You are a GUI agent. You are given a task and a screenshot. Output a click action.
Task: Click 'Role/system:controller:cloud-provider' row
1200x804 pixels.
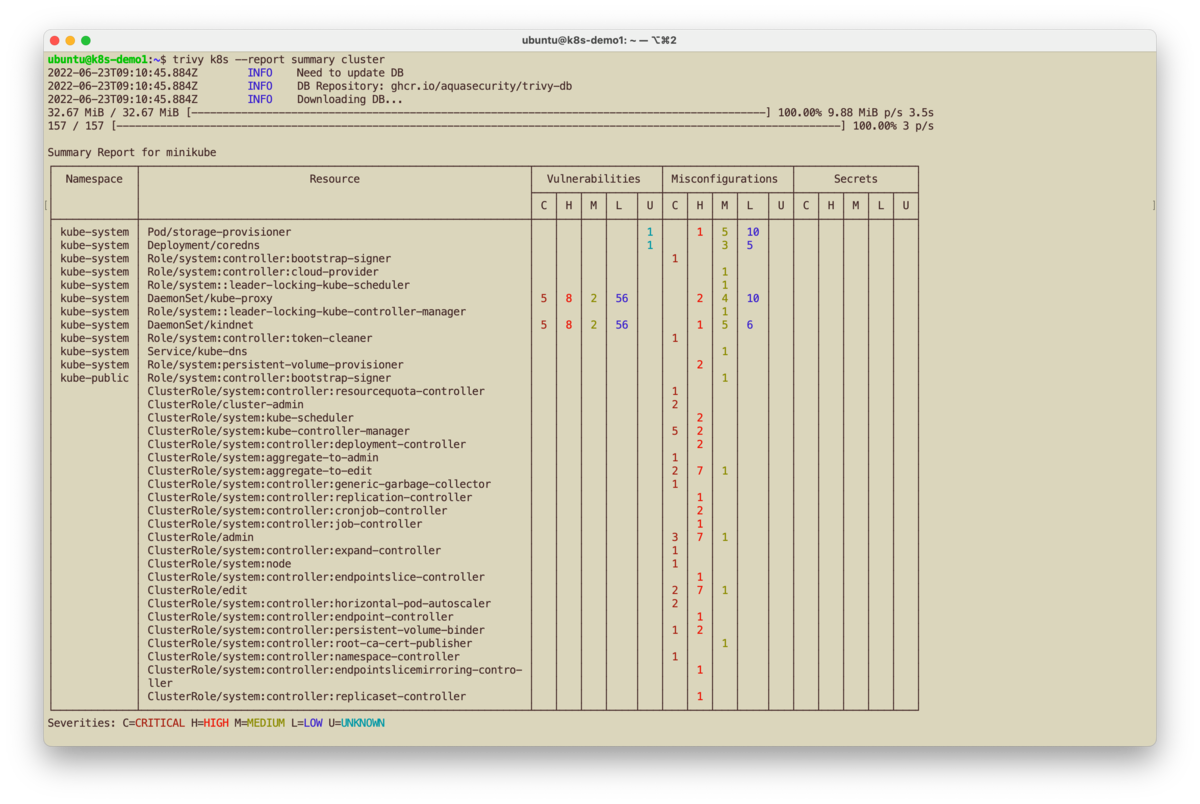tap(263, 272)
